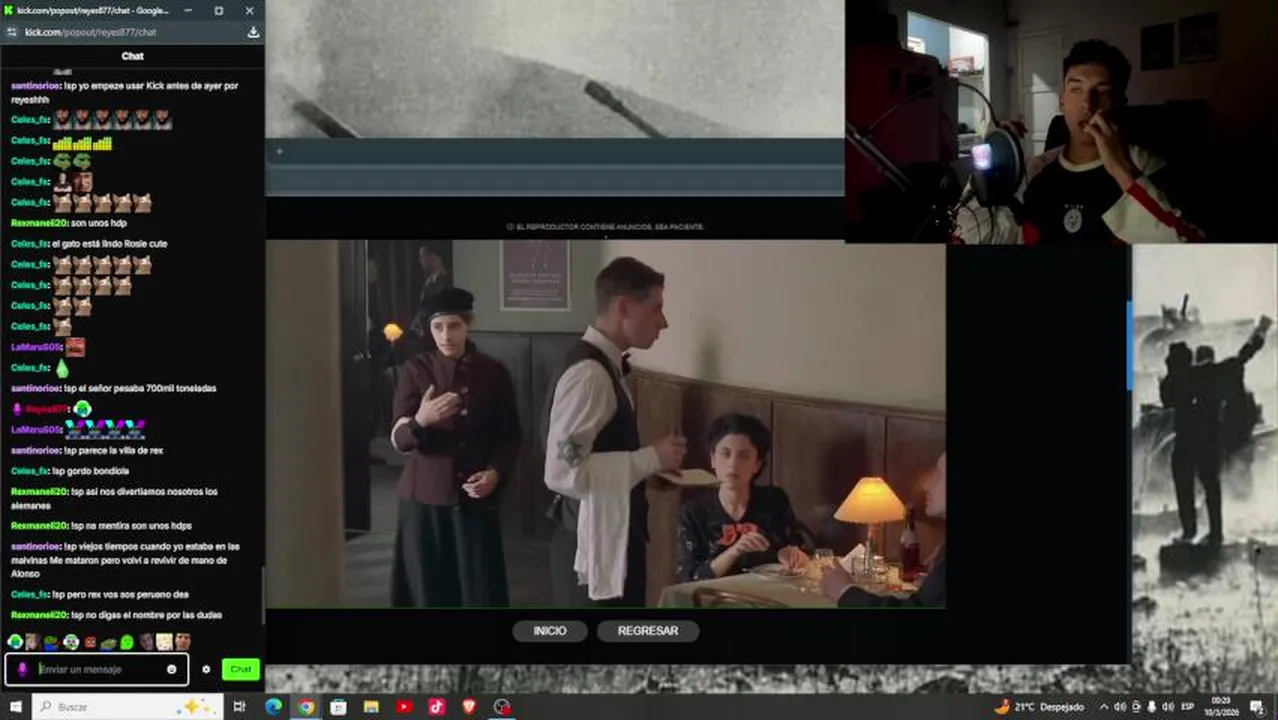
Task: Click the Kick favicon in the popout title bar
Action: [8, 10]
